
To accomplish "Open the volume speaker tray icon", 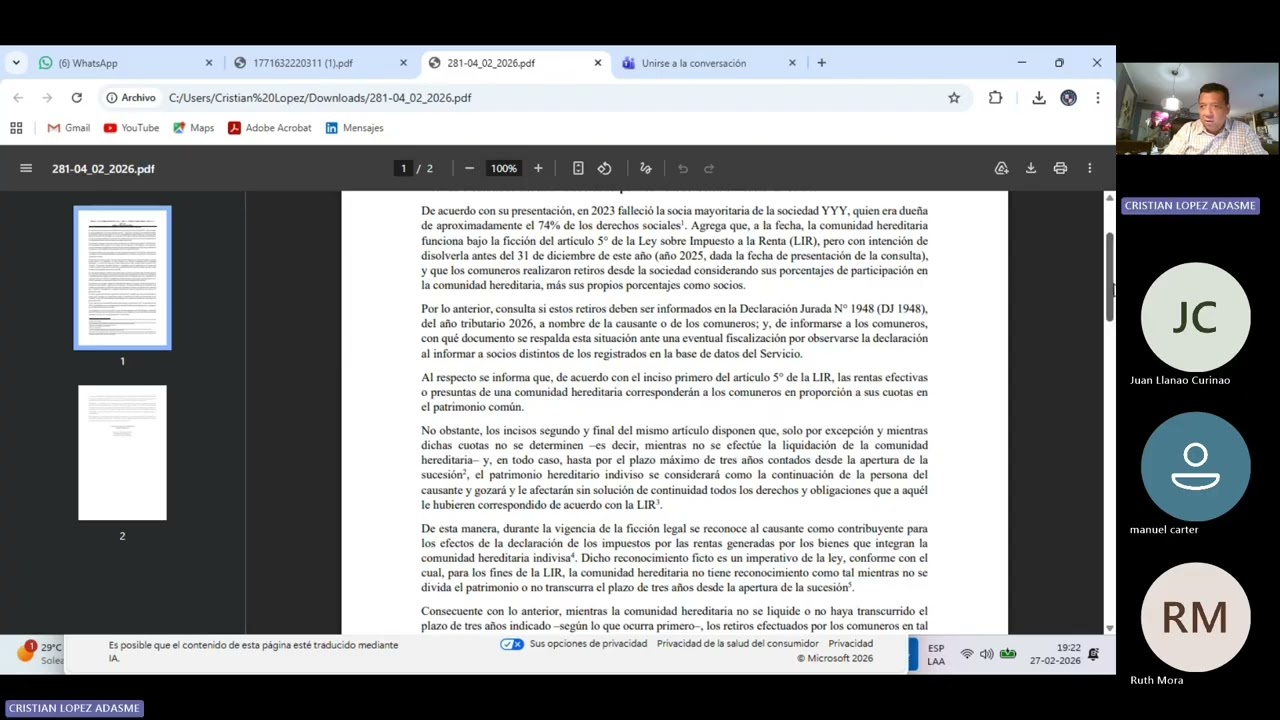I will (987, 654).
